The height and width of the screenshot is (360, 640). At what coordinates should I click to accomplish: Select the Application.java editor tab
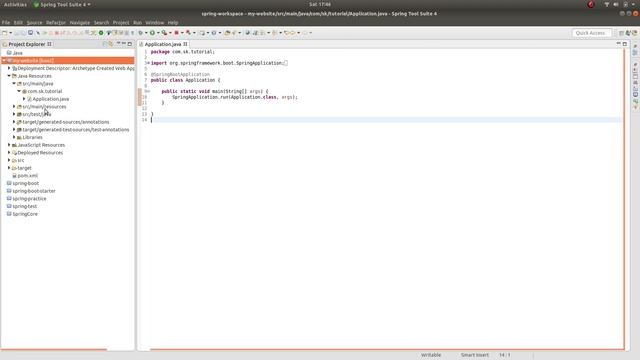[163, 44]
